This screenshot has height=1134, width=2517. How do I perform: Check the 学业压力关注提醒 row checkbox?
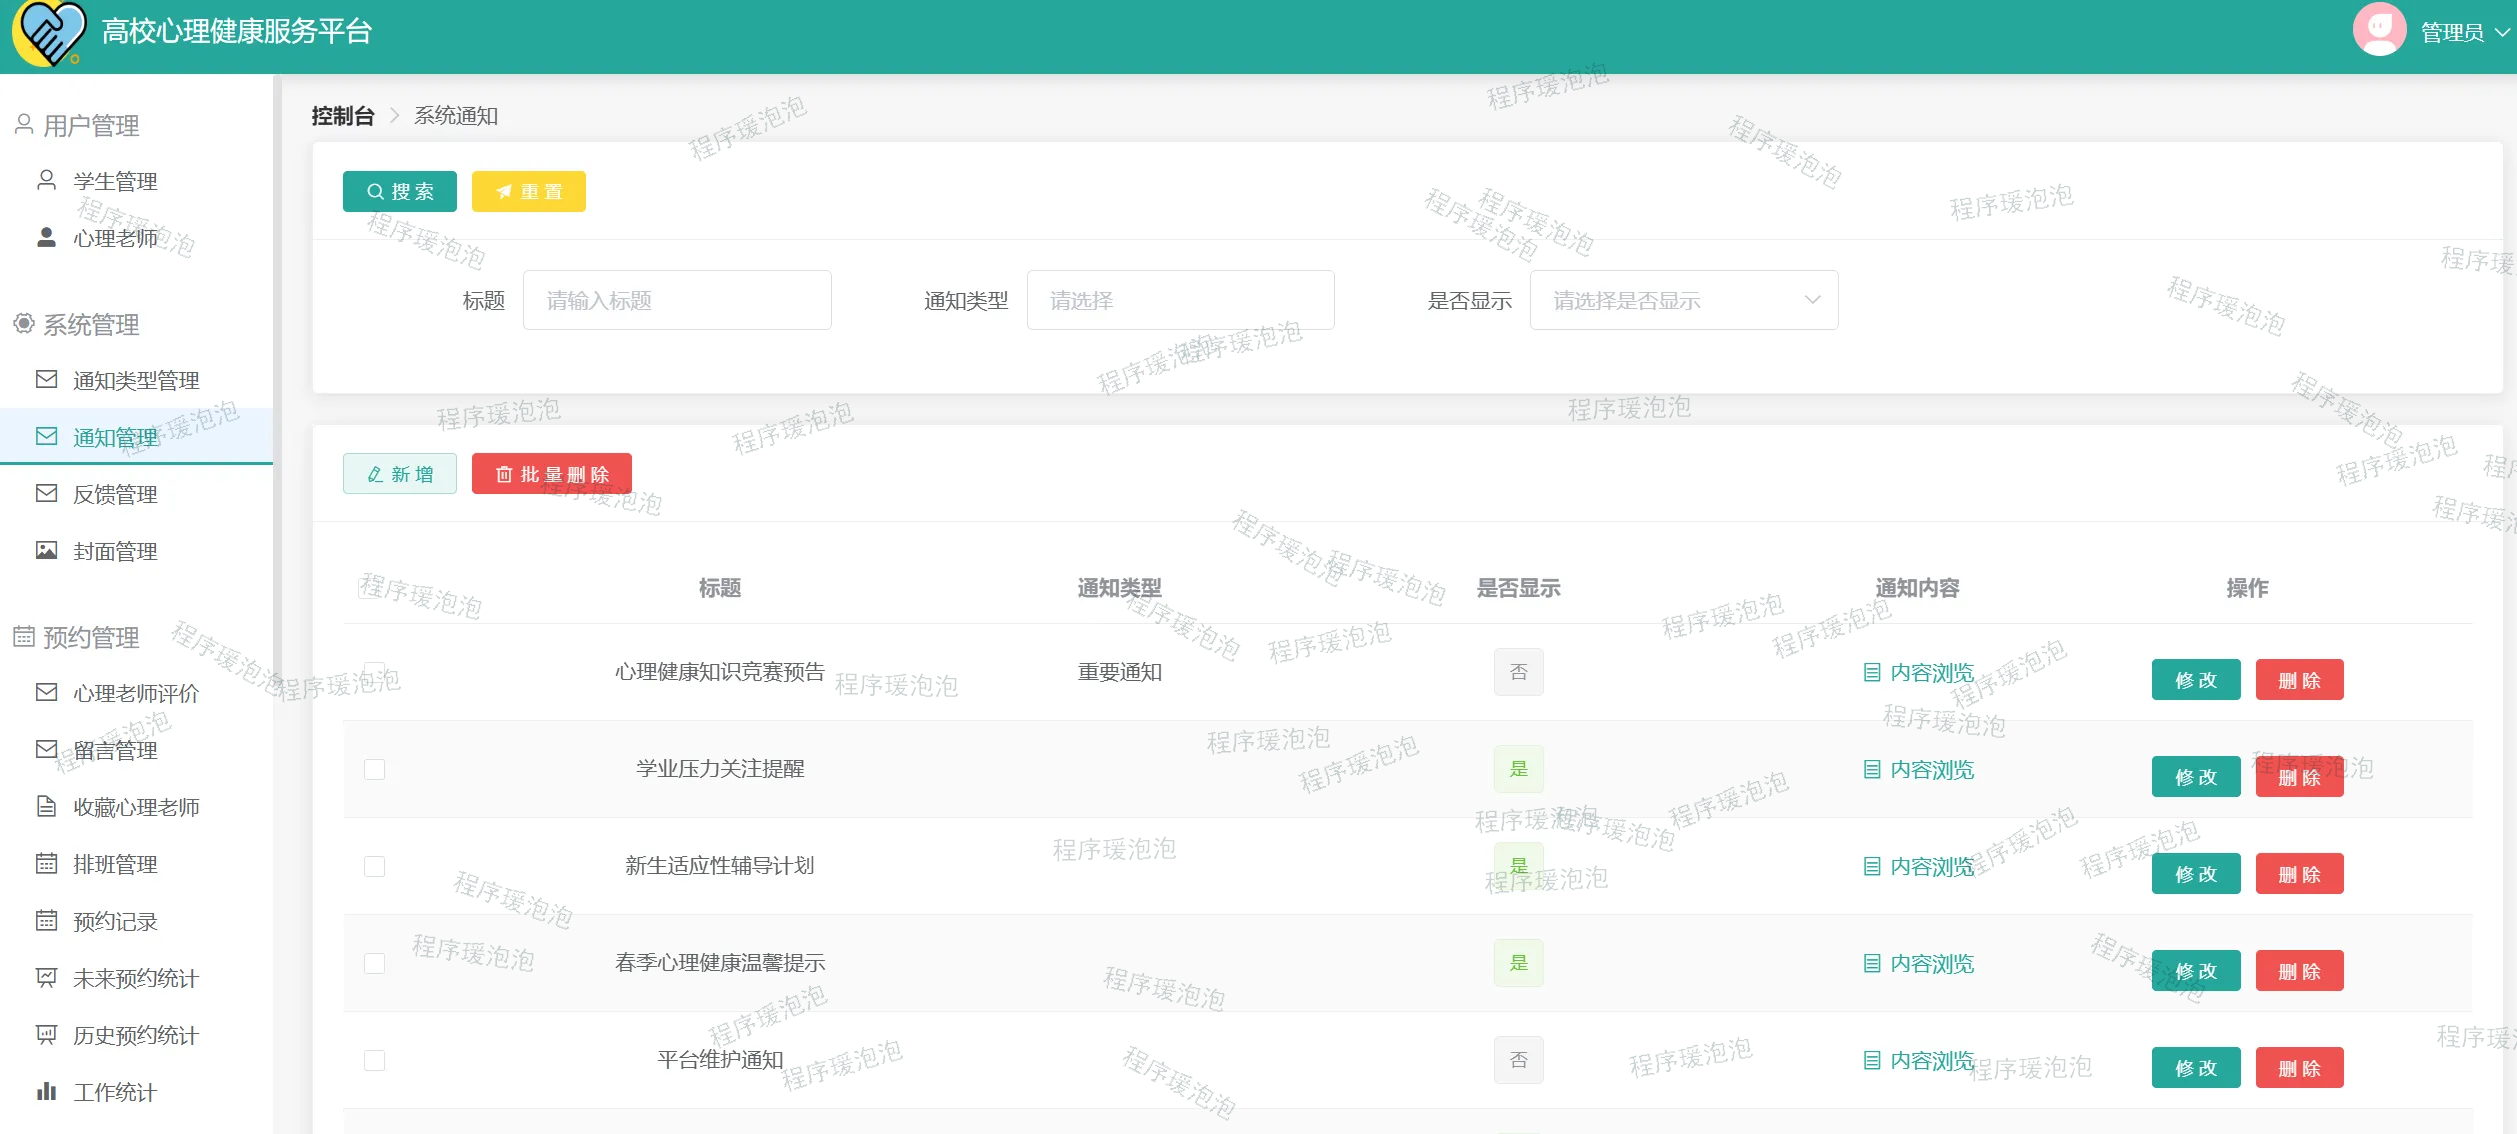coord(374,769)
